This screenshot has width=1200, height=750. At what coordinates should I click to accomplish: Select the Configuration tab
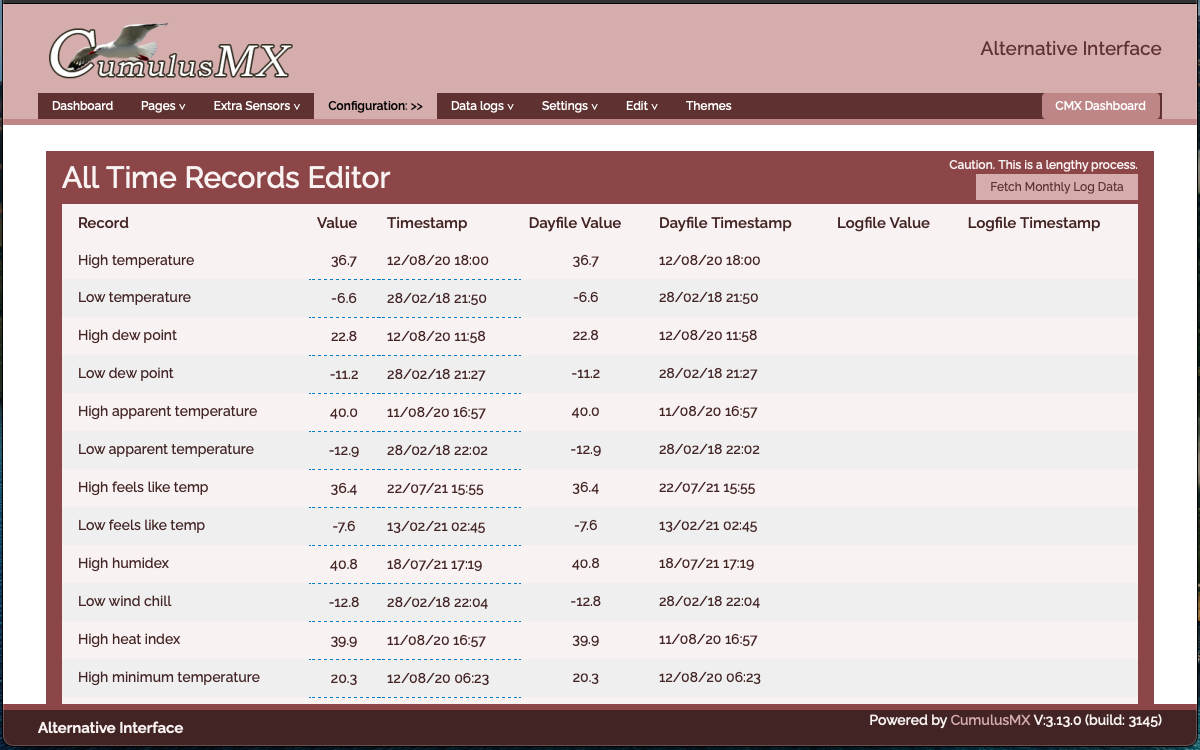pos(375,106)
